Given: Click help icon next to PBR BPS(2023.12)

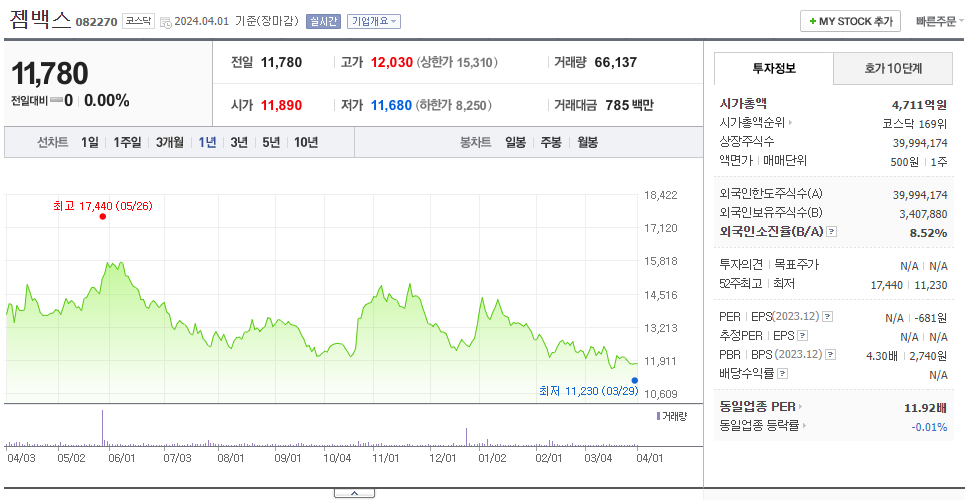Looking at the screenshot, I should tap(831, 355).
